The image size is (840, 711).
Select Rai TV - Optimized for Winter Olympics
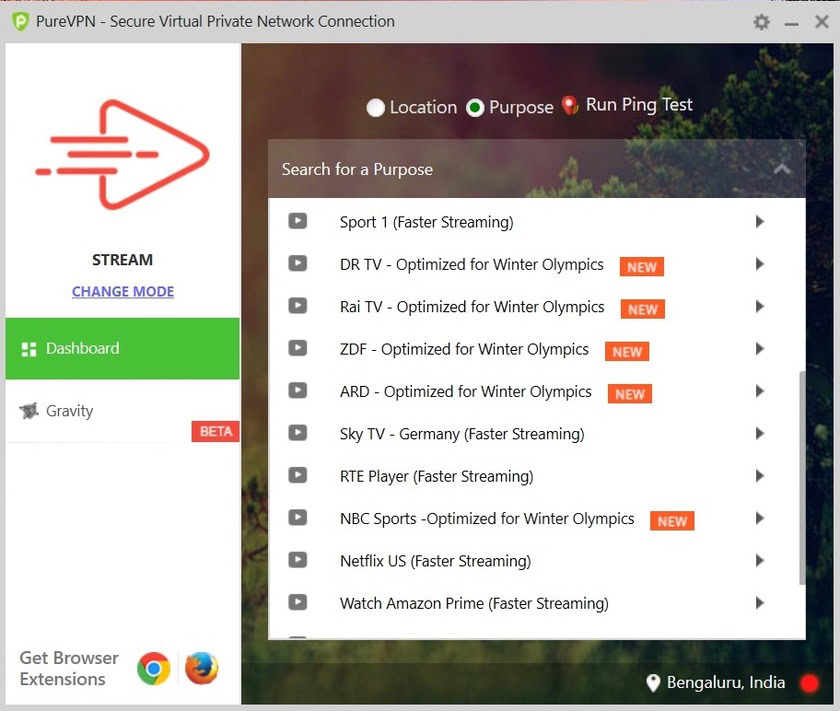472,306
